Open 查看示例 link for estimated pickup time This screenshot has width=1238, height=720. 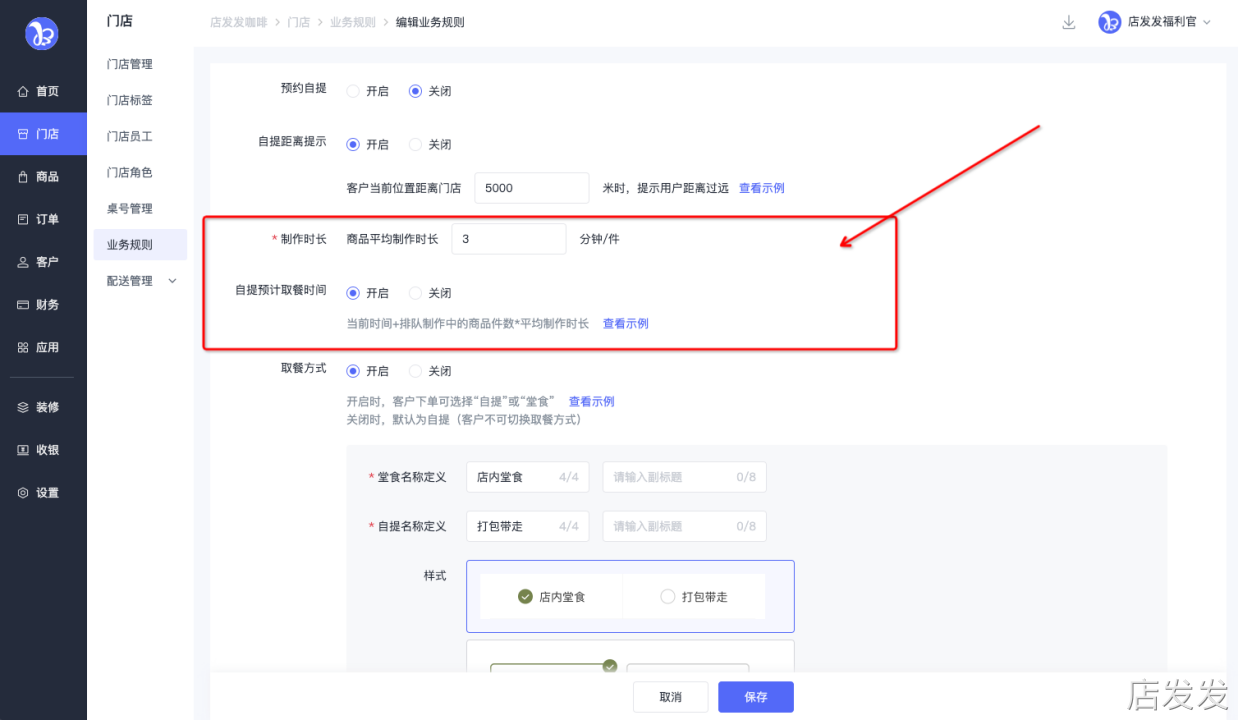(625, 324)
